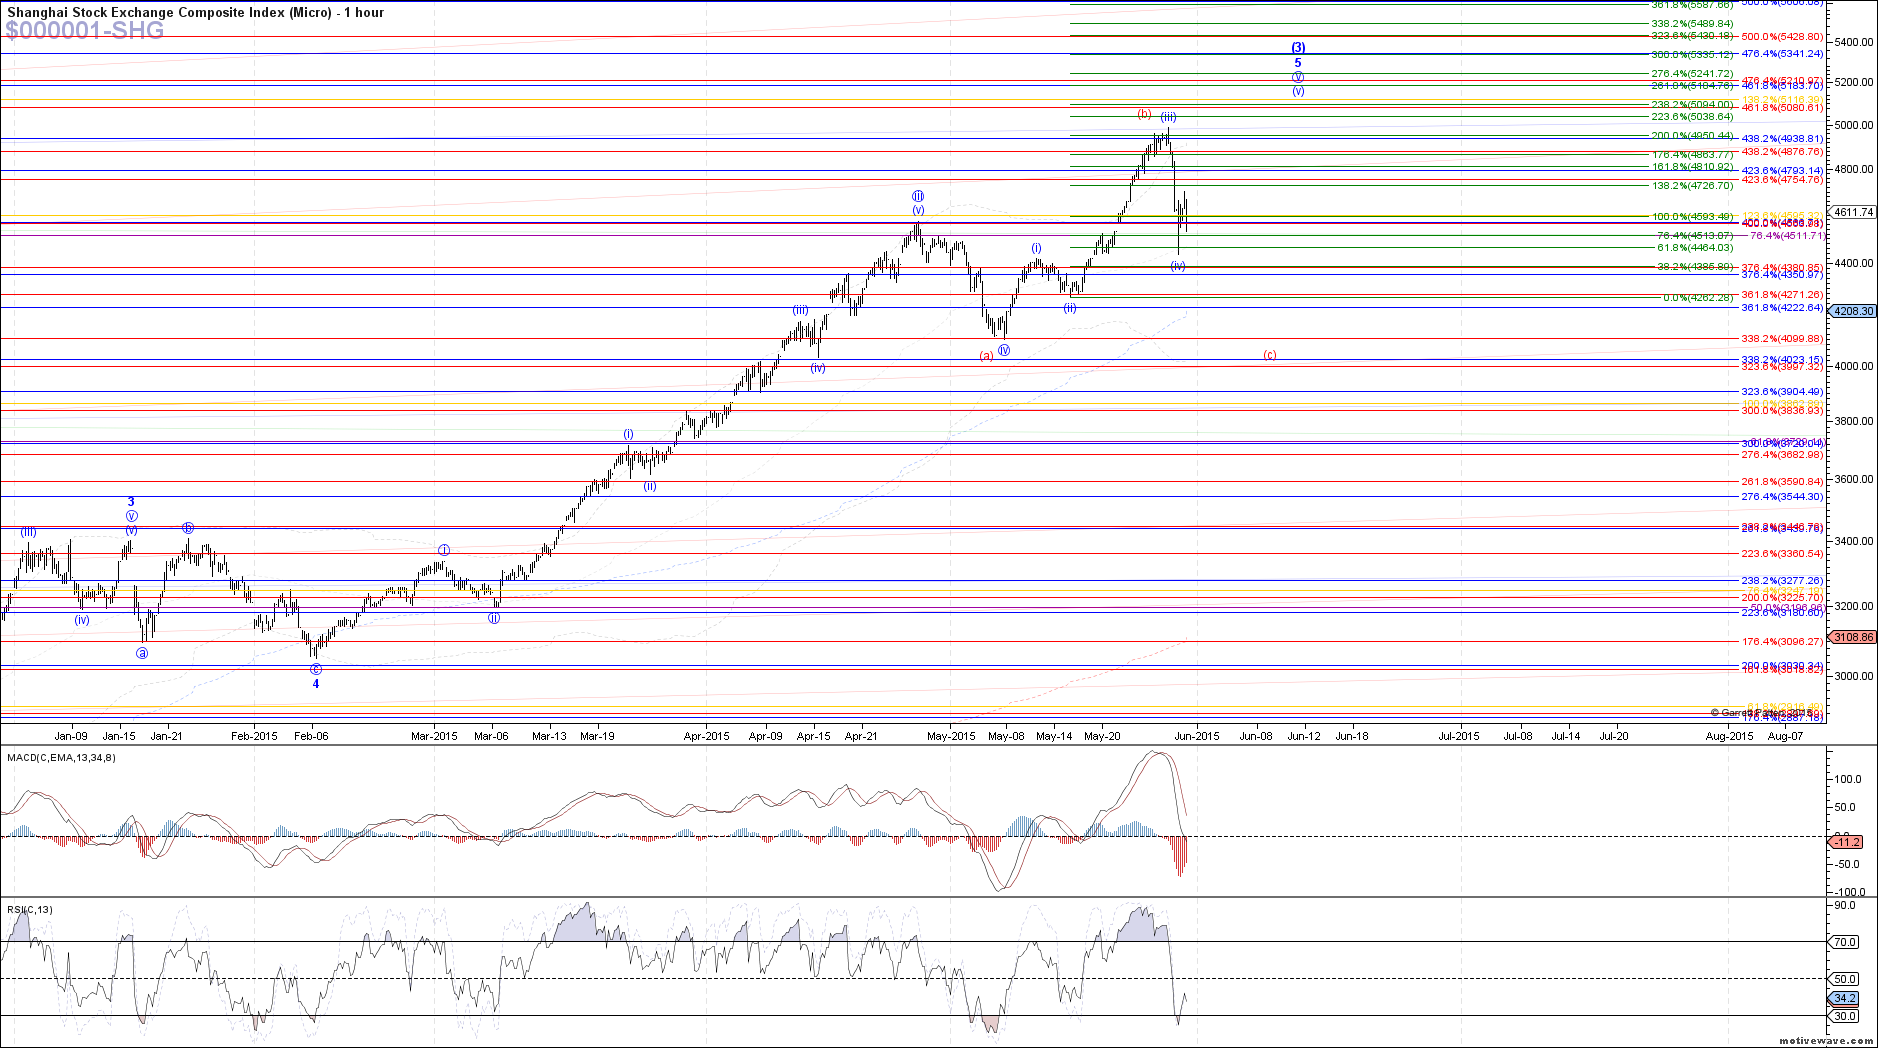Click the blue wave 3 label on left
Viewport: 1878px width, 1048px height.
click(131, 502)
